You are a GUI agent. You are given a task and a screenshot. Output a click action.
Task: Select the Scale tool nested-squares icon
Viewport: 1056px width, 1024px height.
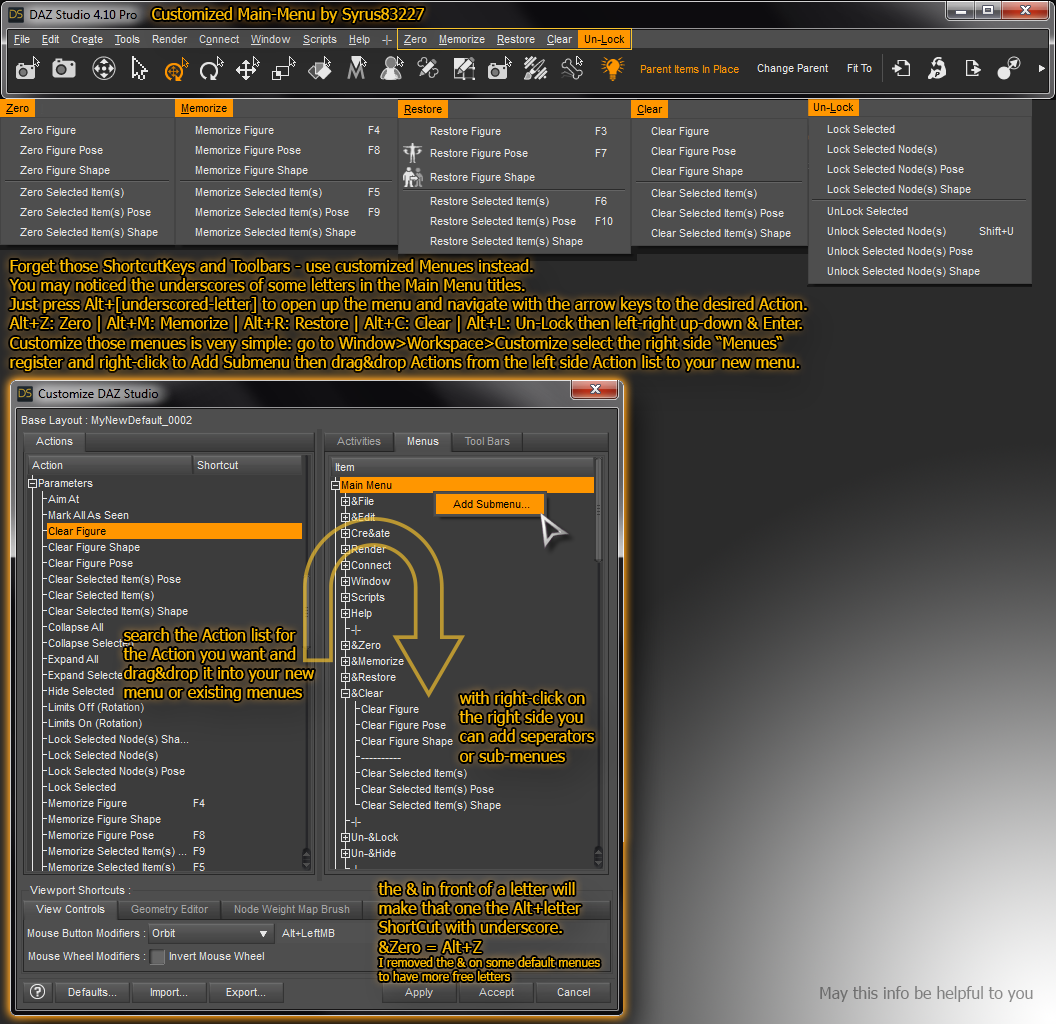click(x=284, y=69)
